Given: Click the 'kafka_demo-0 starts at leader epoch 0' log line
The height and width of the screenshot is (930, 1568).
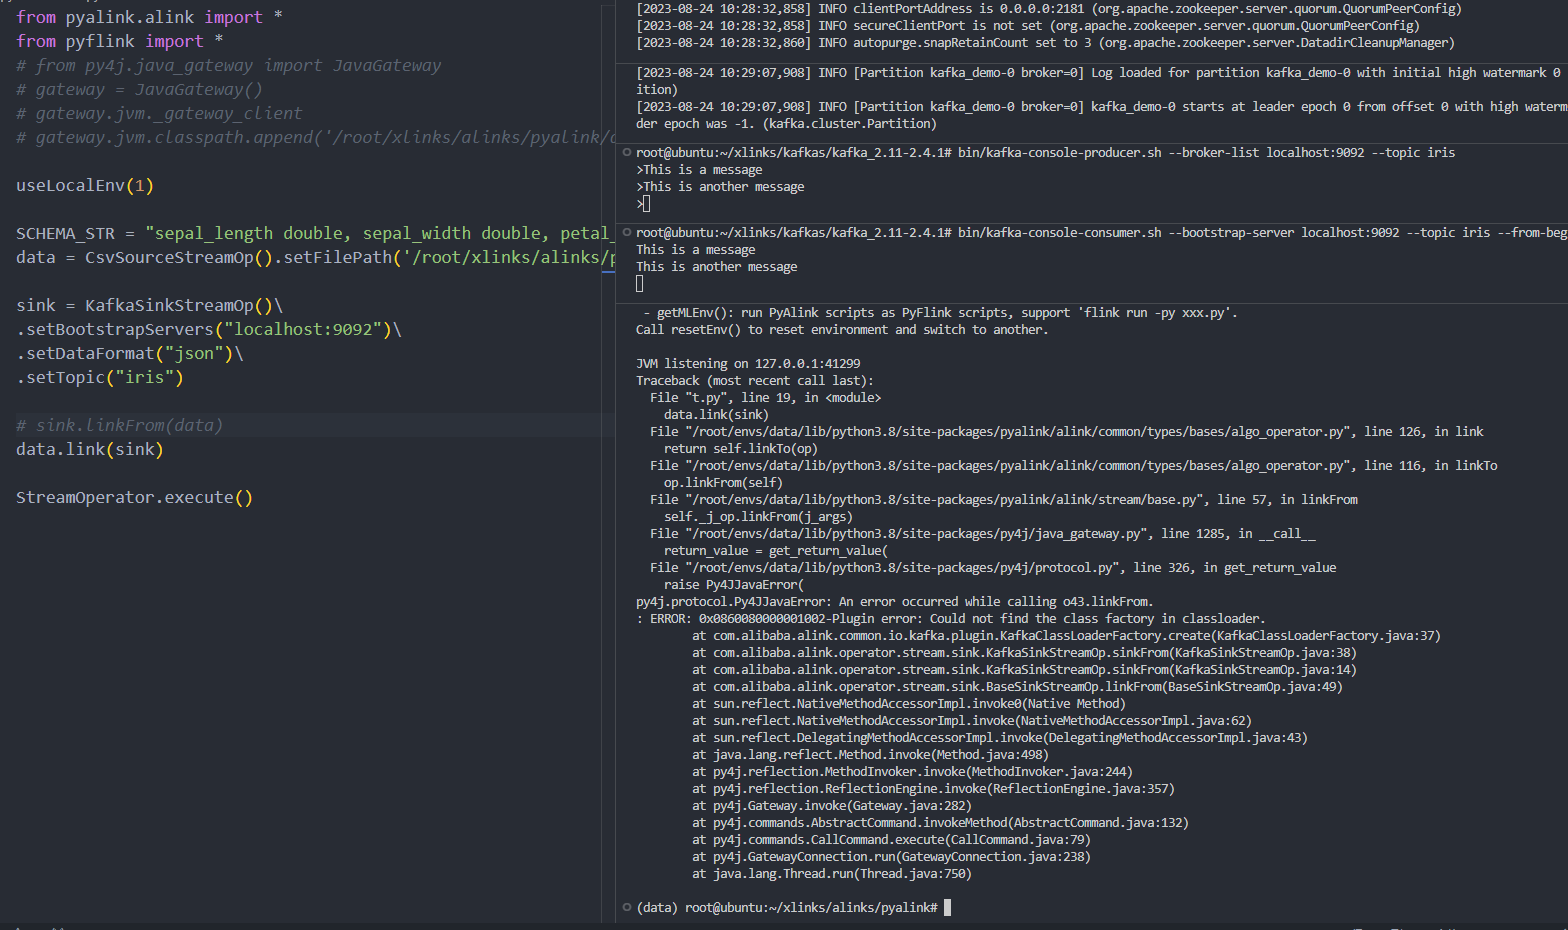Looking at the screenshot, I should click(x=1101, y=107).
